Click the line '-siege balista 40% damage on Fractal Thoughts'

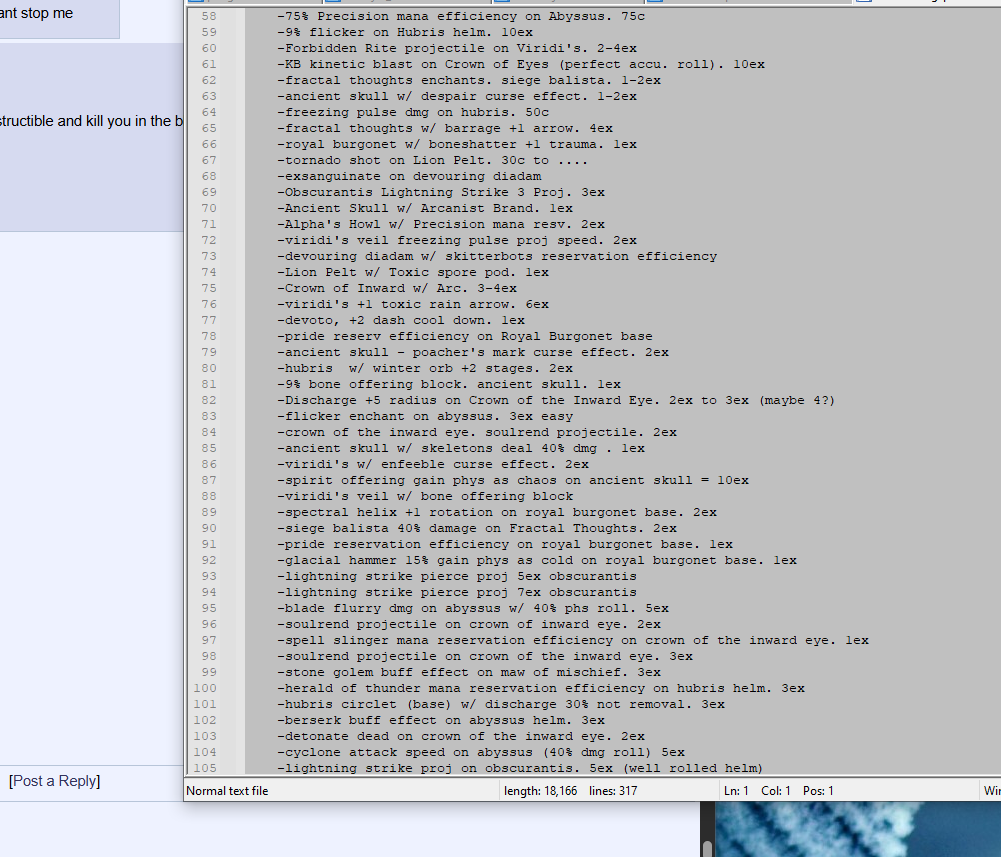(477, 528)
